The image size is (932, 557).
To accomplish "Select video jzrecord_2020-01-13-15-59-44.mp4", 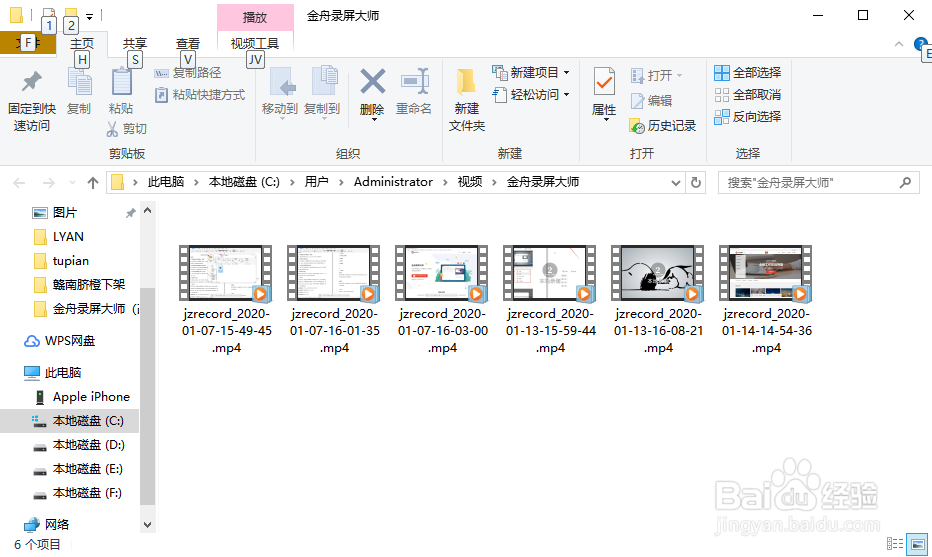I will [x=550, y=301].
